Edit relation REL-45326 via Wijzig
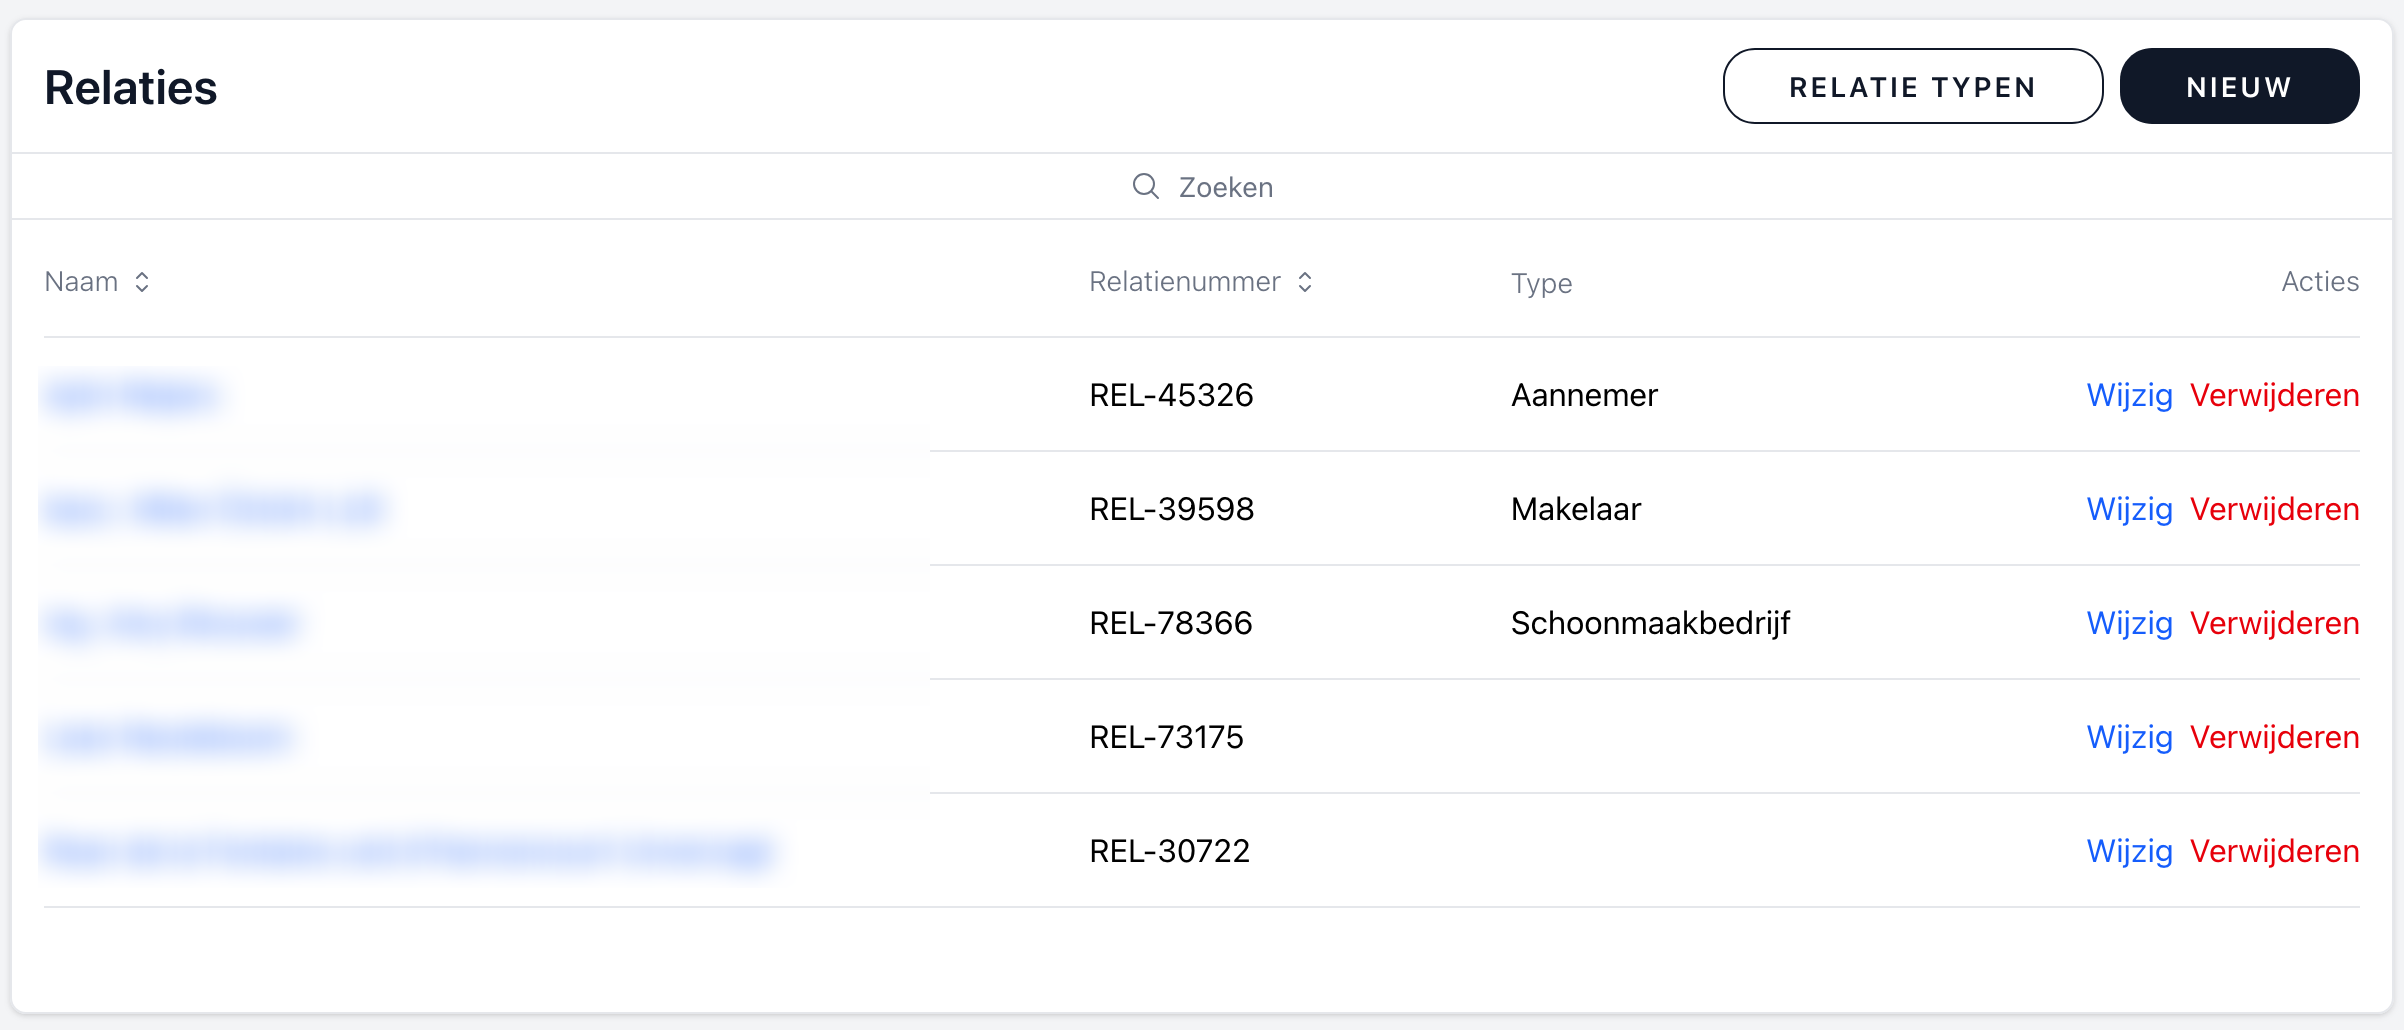 (2129, 395)
